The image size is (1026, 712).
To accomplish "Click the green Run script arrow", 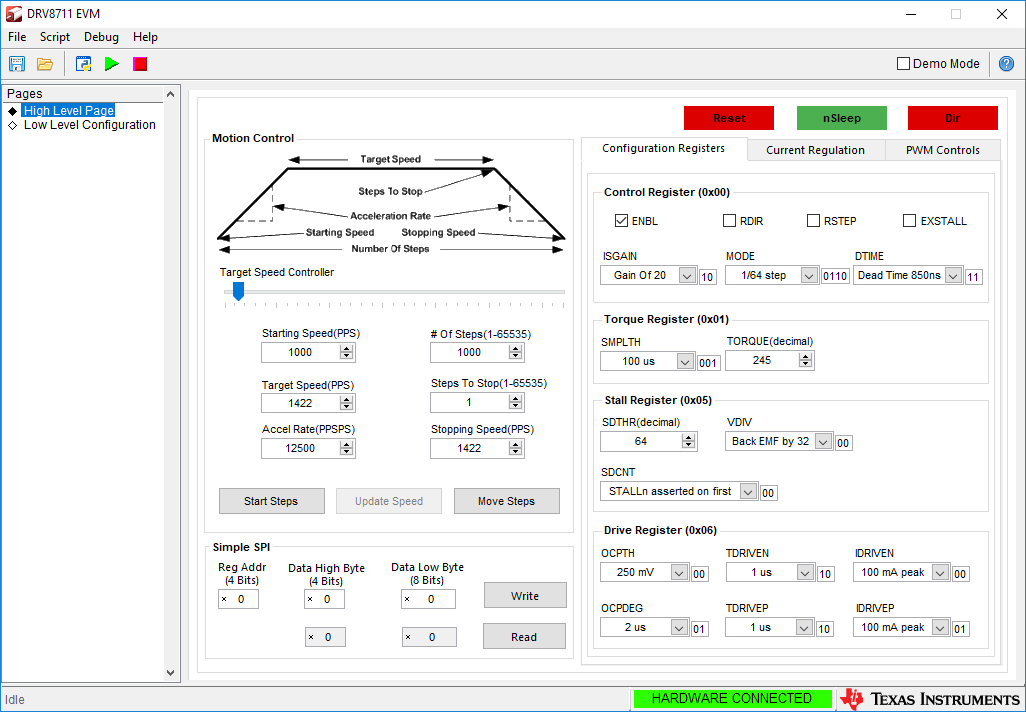I will click(x=112, y=64).
